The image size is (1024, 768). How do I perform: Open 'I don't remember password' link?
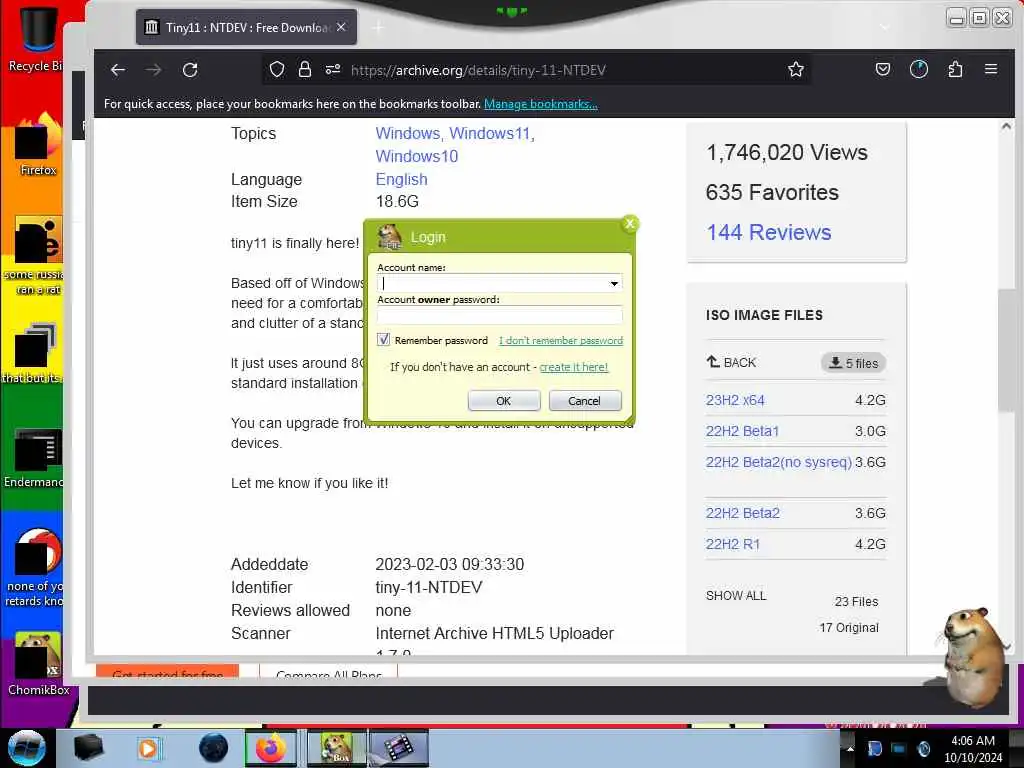click(x=560, y=340)
